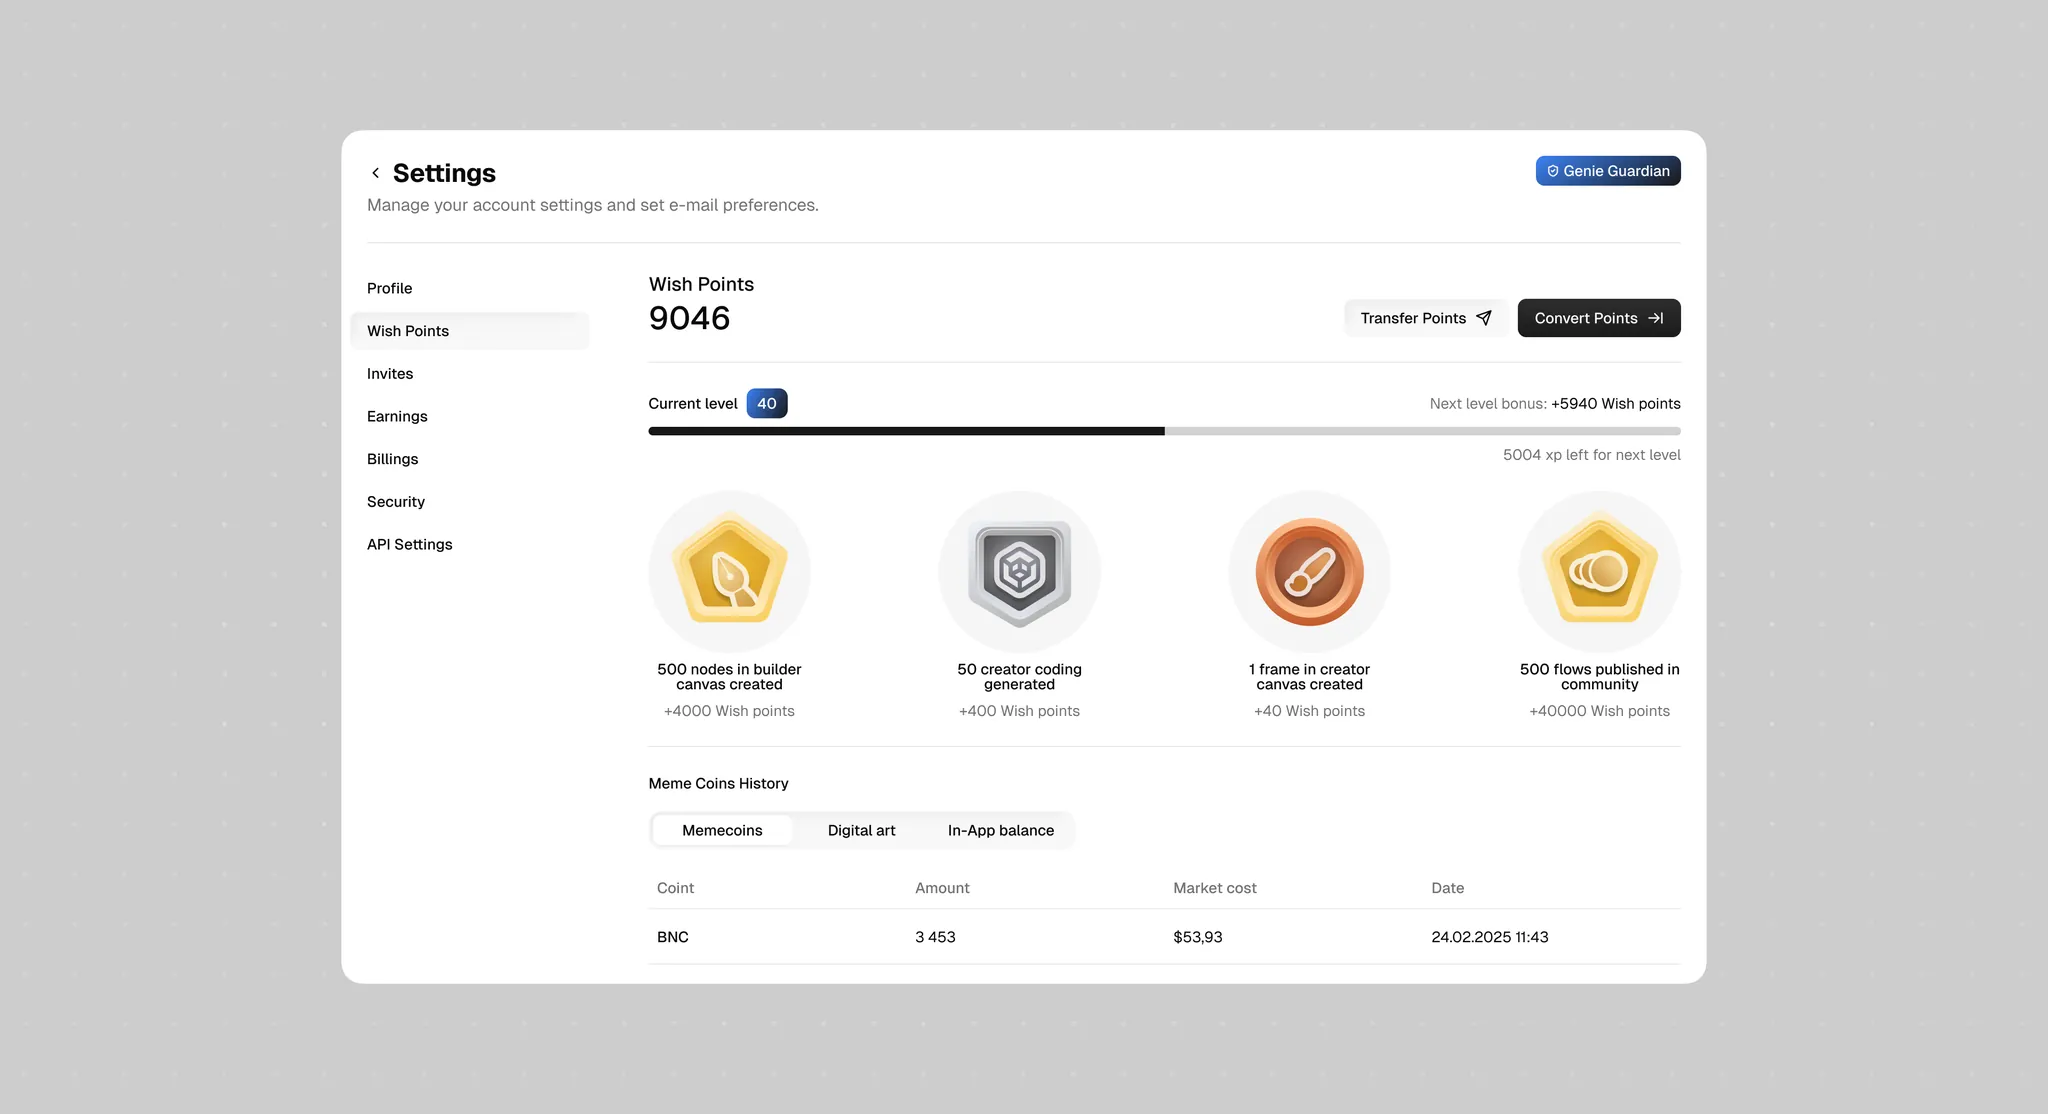Select the 500 flows published badge
The height and width of the screenshot is (1114, 2048).
tap(1600, 571)
